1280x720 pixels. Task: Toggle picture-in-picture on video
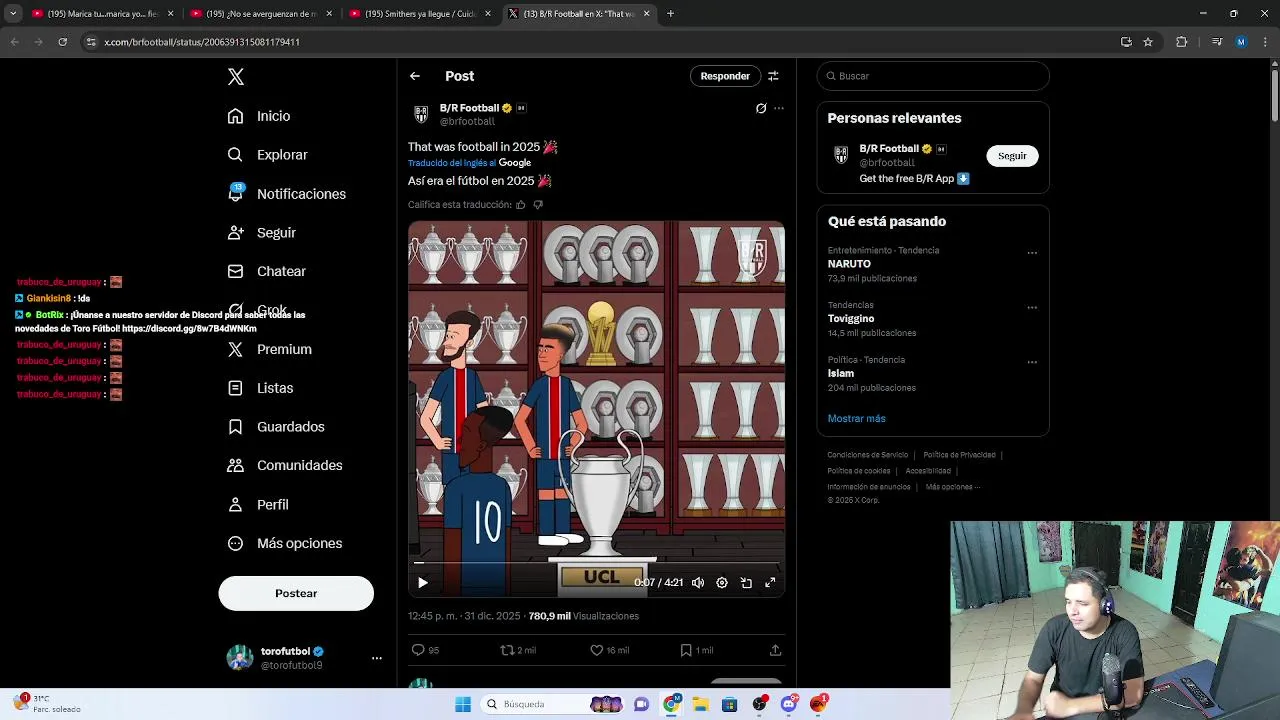coord(746,583)
